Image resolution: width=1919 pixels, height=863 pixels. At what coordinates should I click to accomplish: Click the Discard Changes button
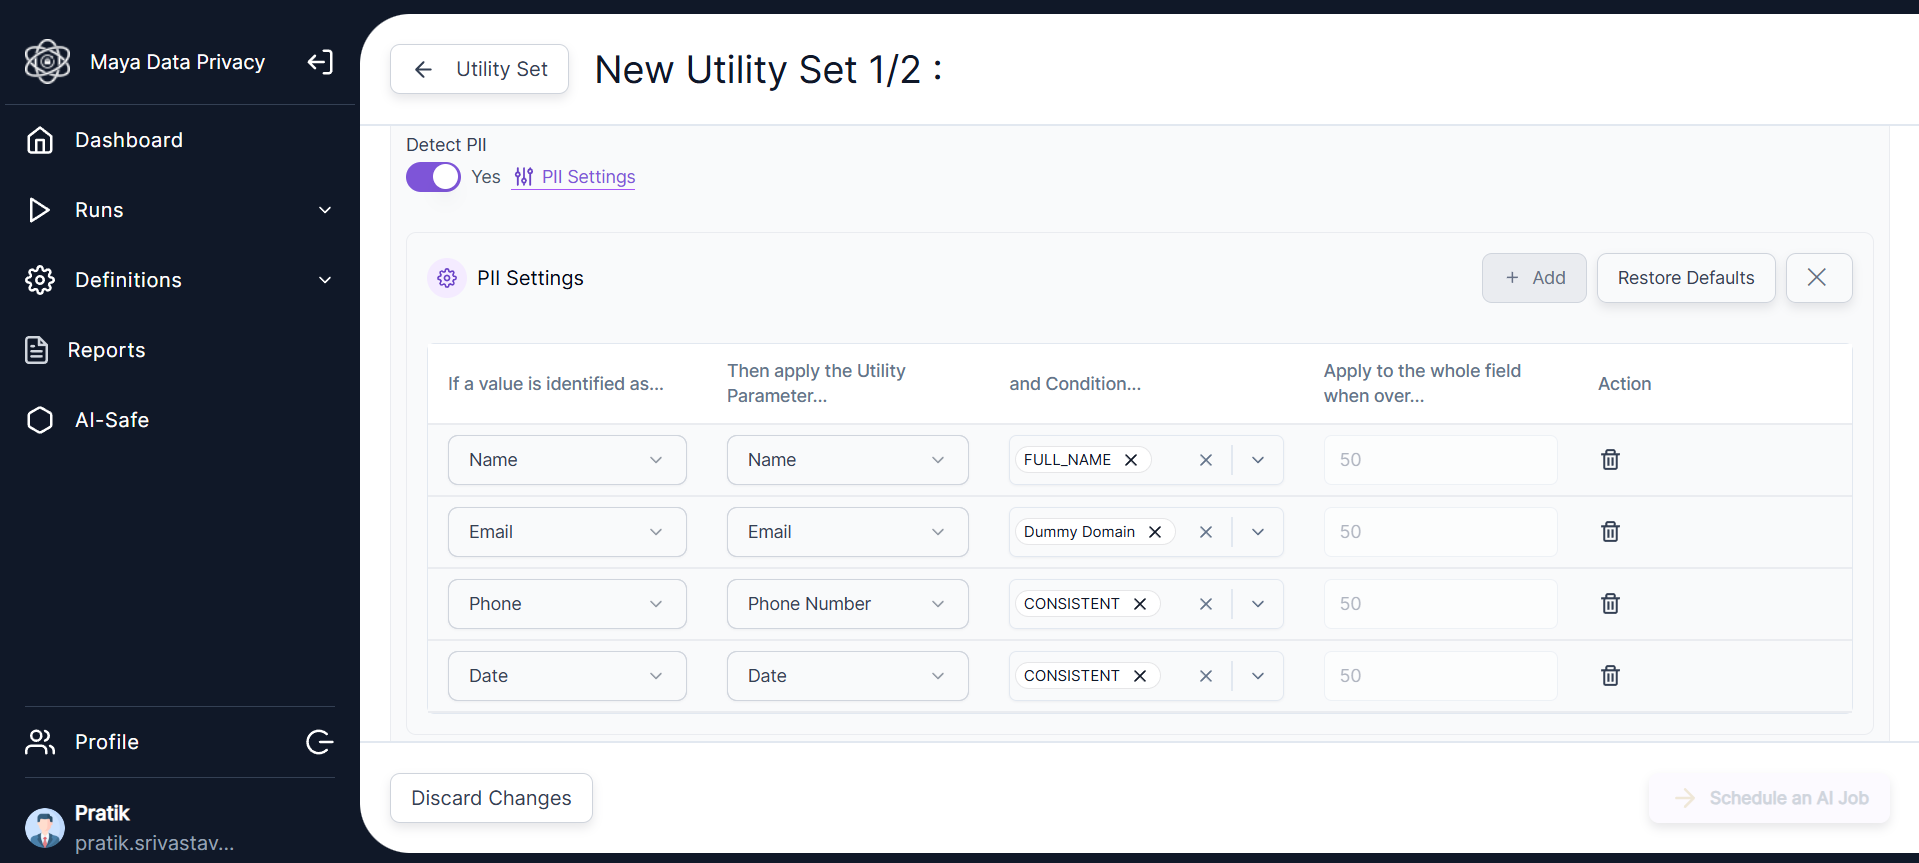click(x=491, y=798)
